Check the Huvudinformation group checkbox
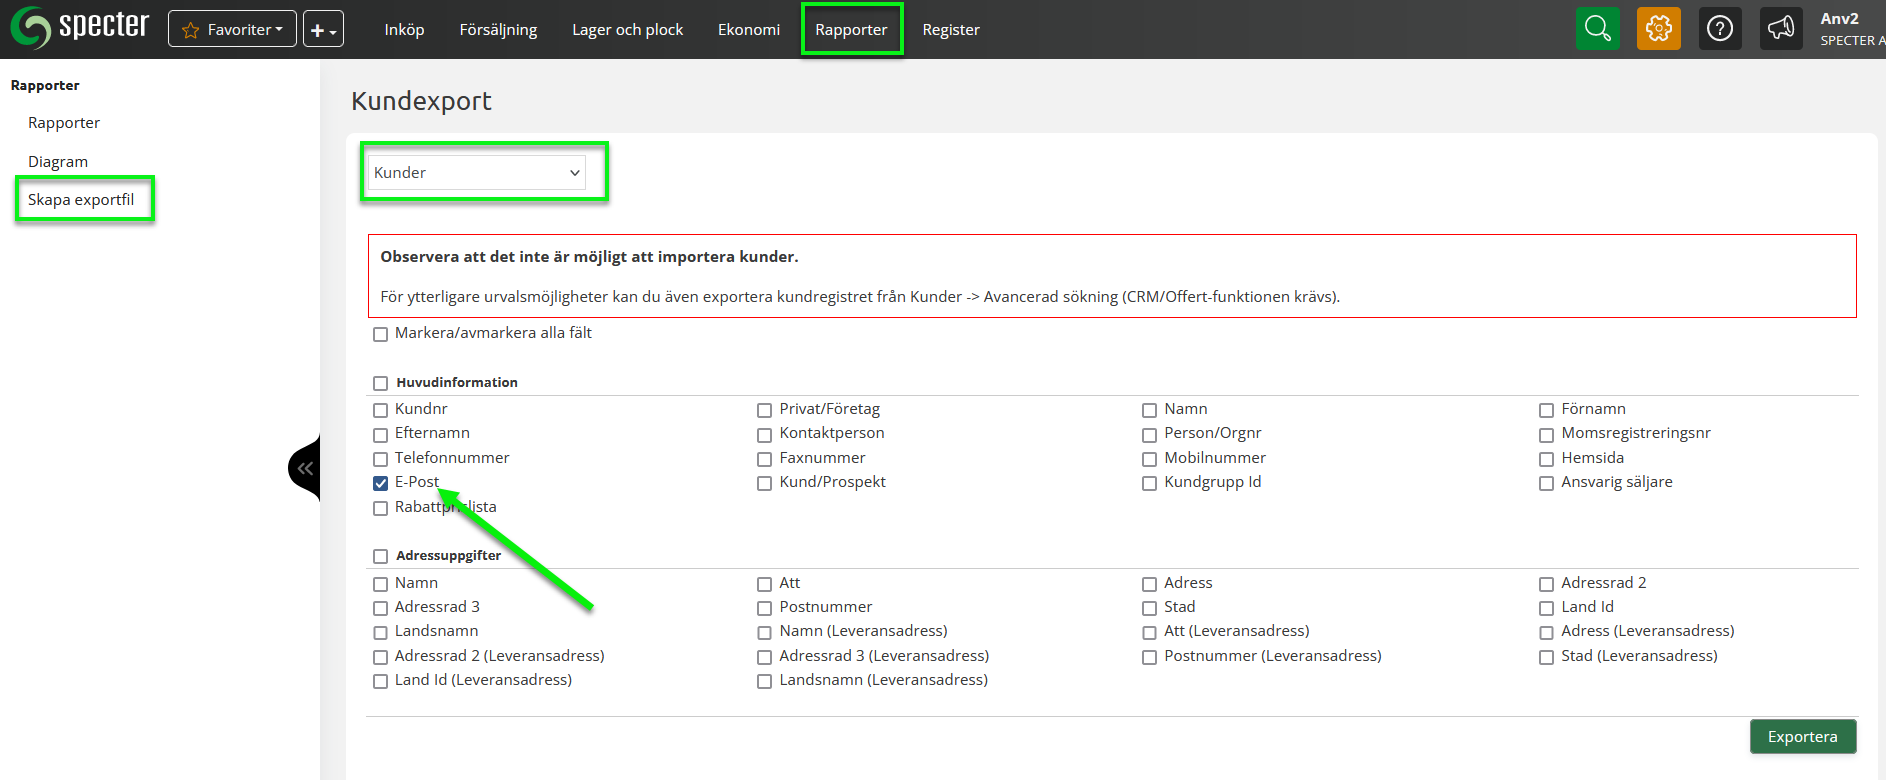 (380, 383)
